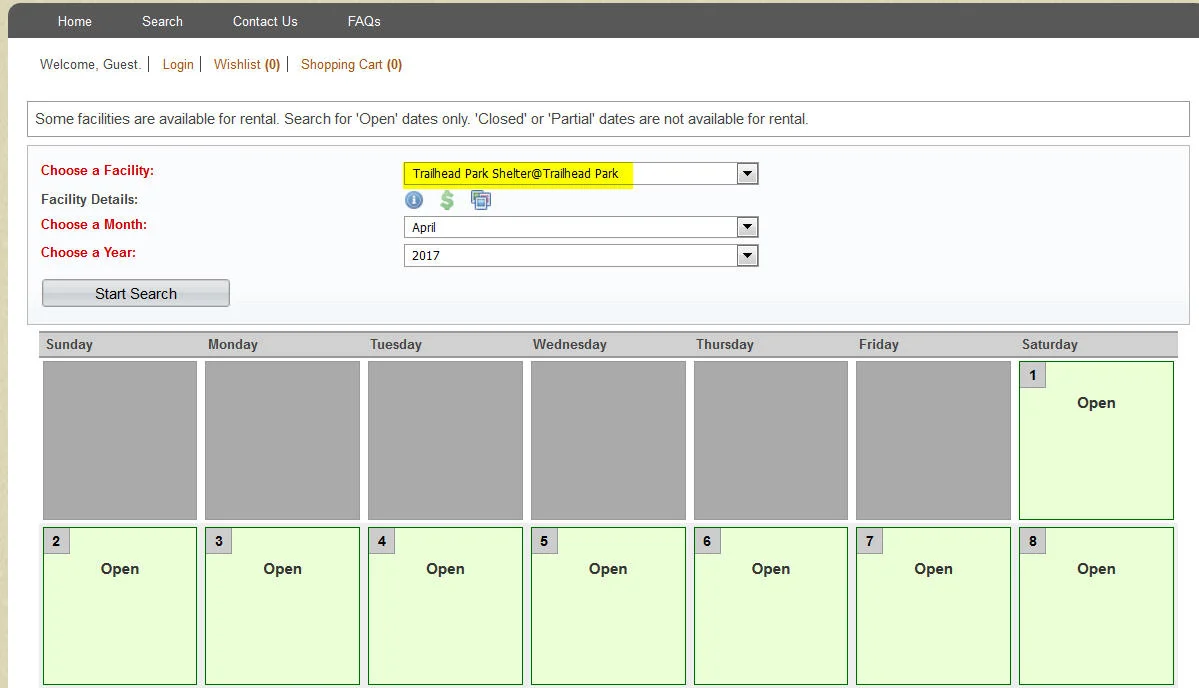The height and width of the screenshot is (688, 1199).
Task: Click the 'Facility Details:' label
Action: (x=89, y=200)
